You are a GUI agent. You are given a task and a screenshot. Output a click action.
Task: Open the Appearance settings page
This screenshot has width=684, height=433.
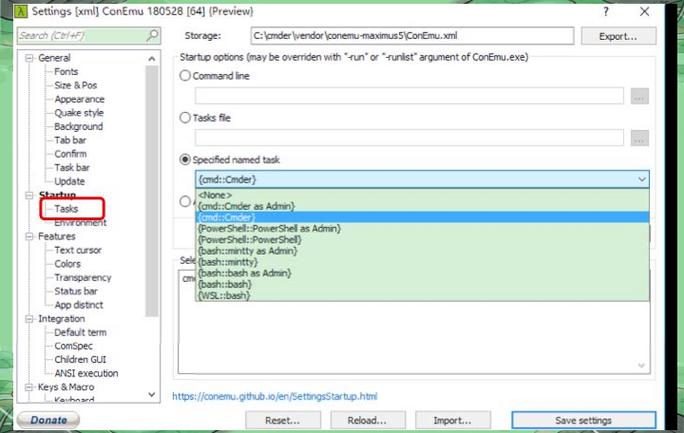pyautogui.click(x=79, y=99)
